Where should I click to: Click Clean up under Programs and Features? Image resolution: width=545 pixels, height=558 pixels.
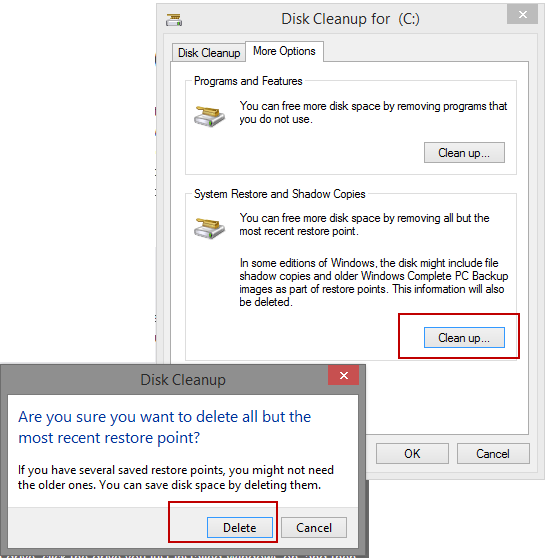click(x=464, y=153)
